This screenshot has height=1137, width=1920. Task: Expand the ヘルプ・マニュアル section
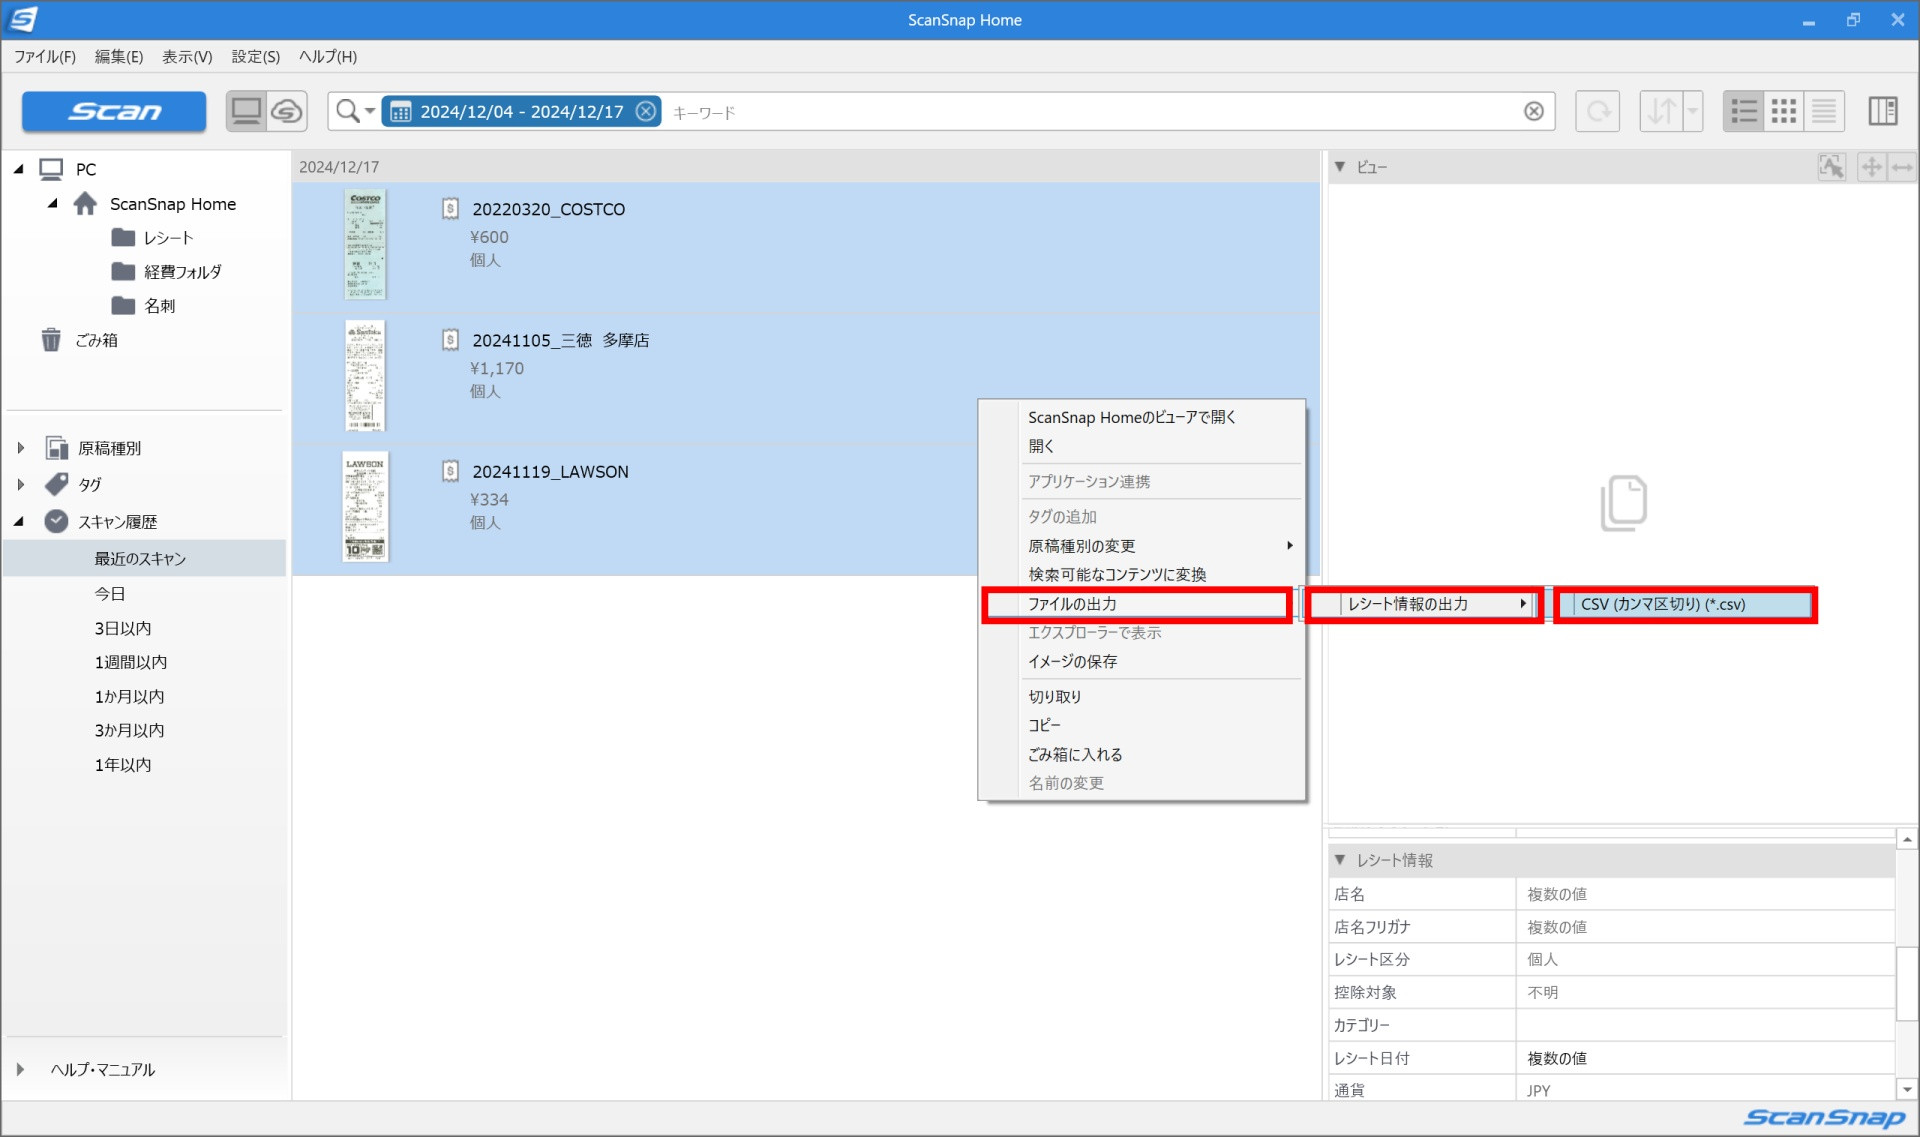[x=20, y=1069]
